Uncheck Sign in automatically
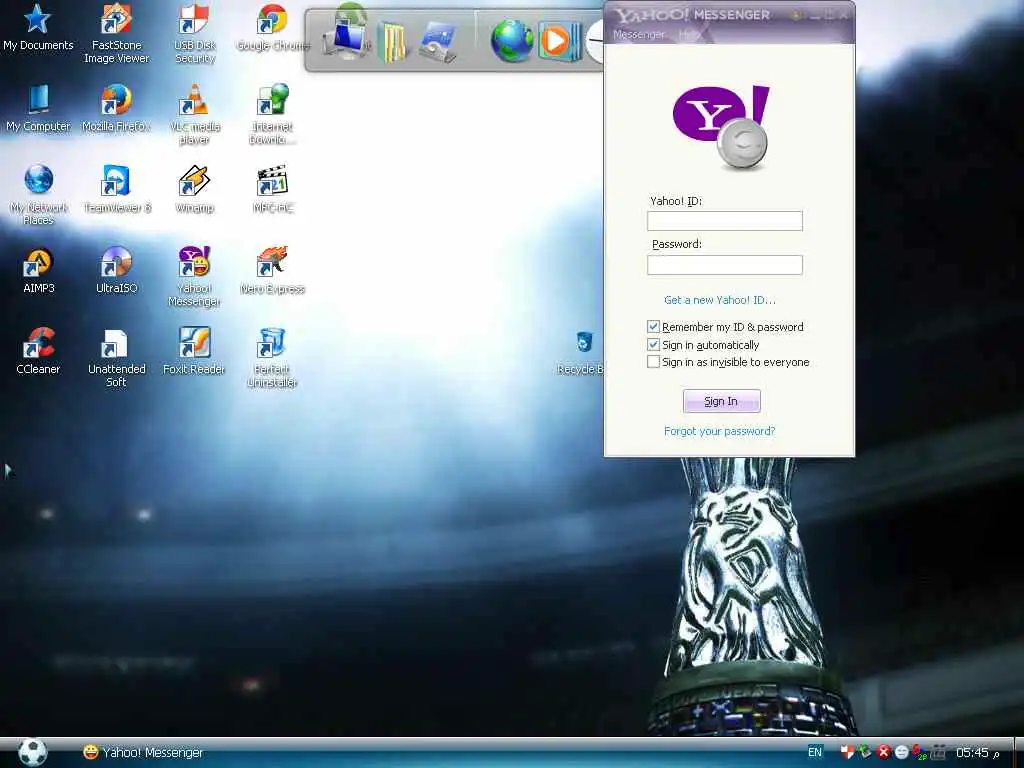The width and height of the screenshot is (1024, 768). tap(653, 345)
